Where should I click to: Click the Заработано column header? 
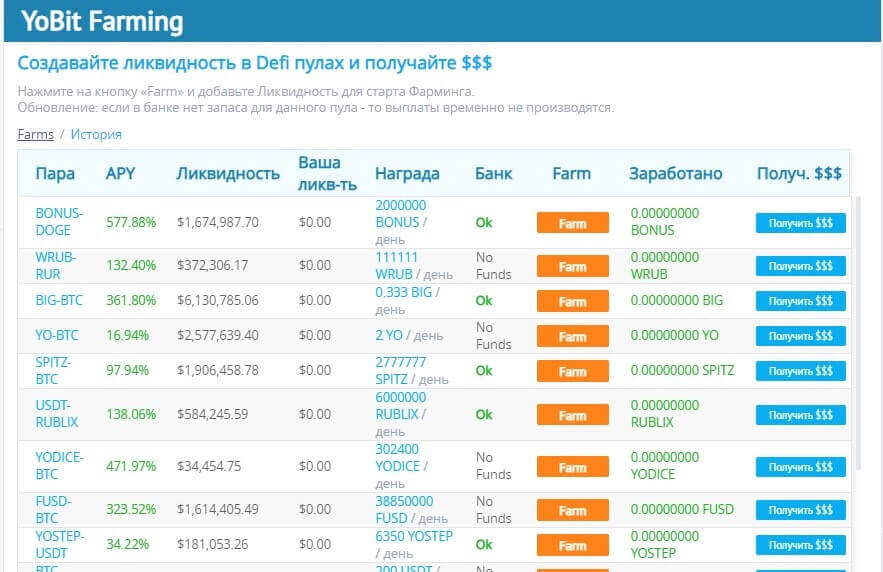pyautogui.click(x=675, y=173)
